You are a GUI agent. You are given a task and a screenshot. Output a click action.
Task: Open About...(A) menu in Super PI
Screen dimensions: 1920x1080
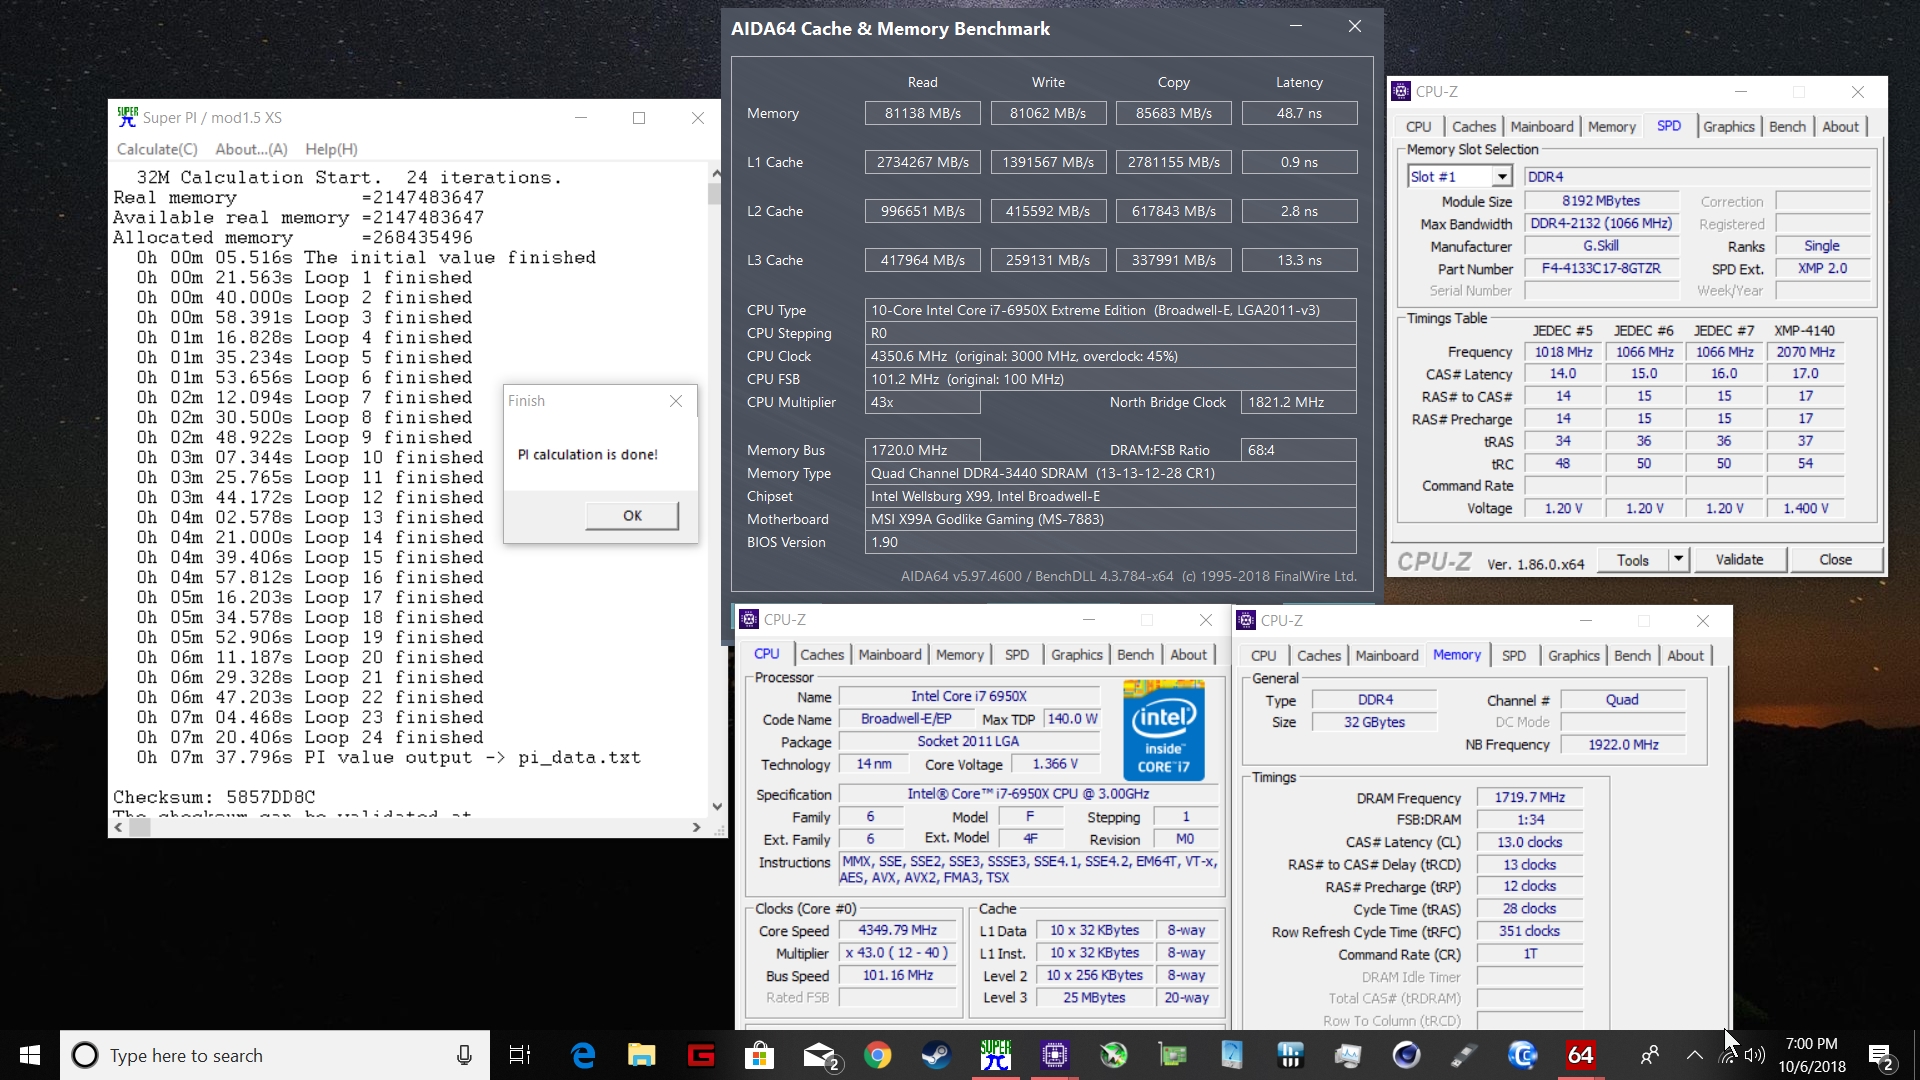[x=251, y=149]
